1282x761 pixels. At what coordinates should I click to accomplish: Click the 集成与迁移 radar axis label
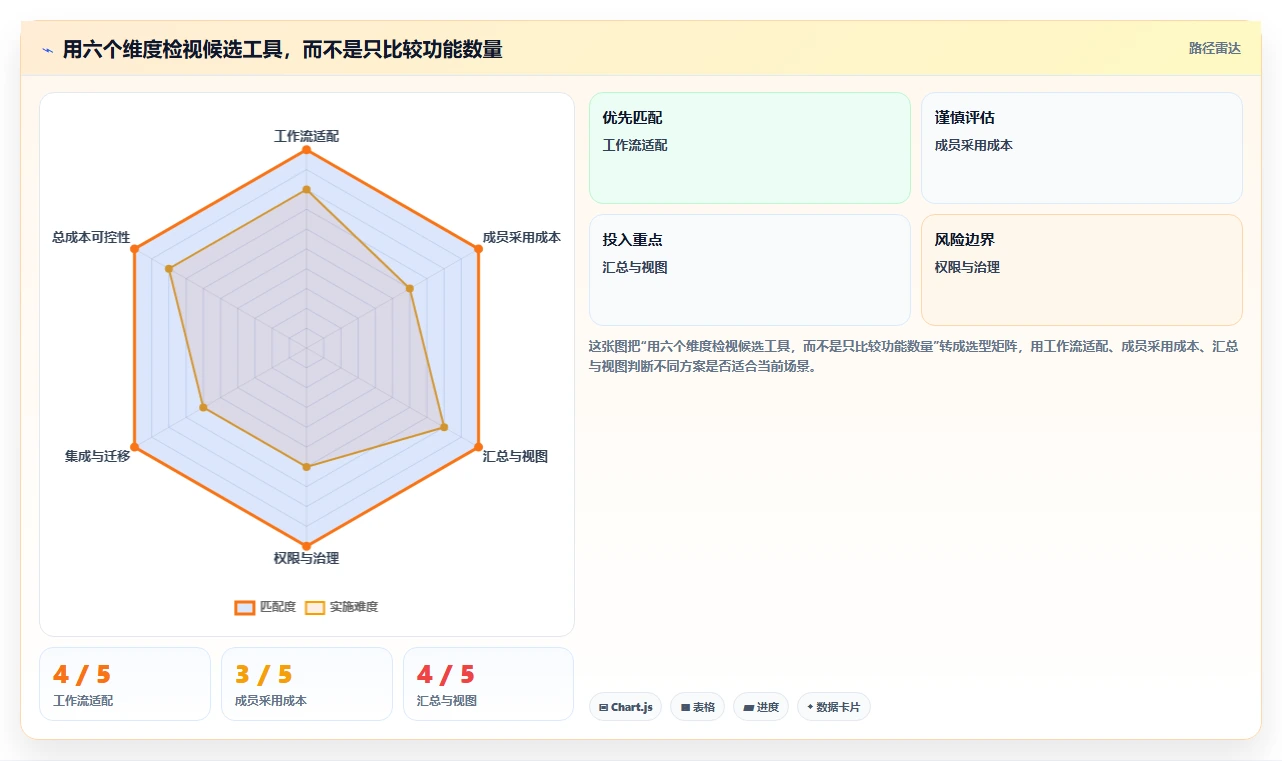coord(98,456)
